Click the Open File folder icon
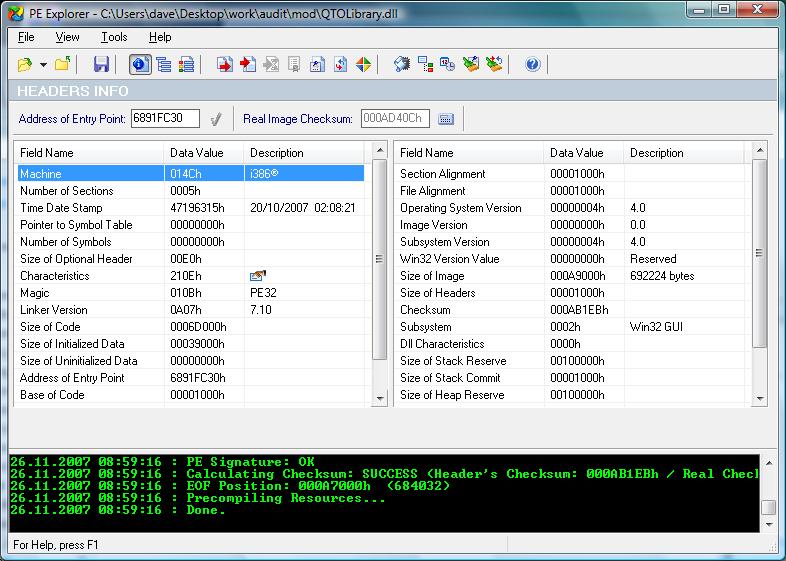 tap(25, 64)
